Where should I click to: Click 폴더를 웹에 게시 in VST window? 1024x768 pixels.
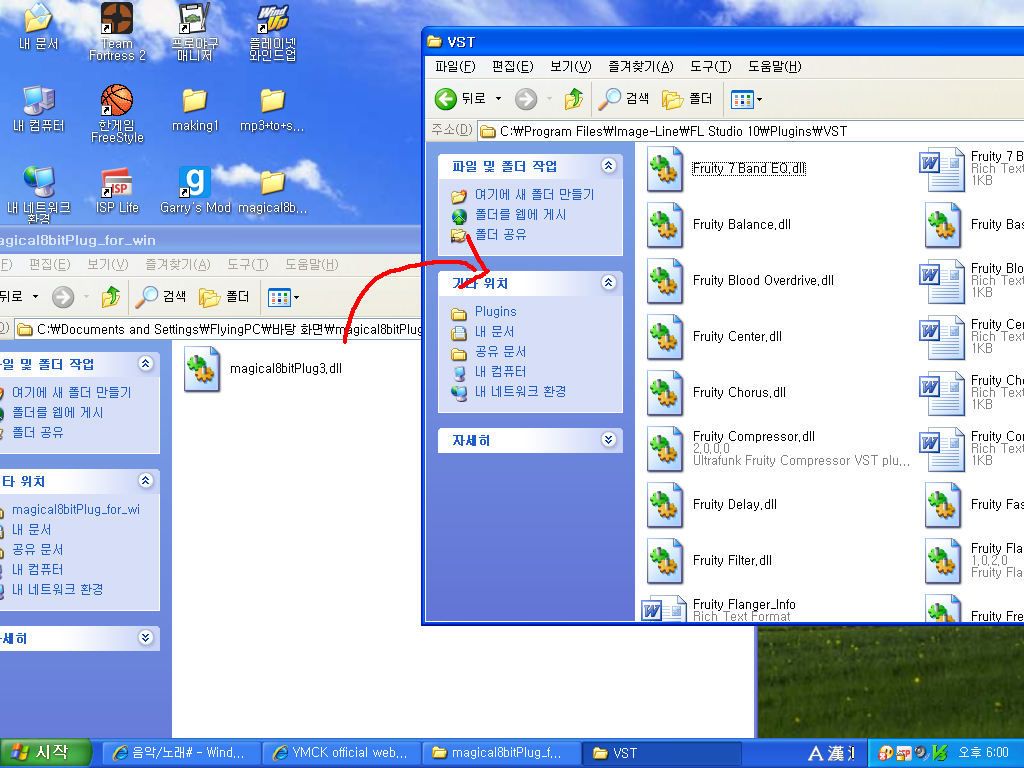click(520, 215)
